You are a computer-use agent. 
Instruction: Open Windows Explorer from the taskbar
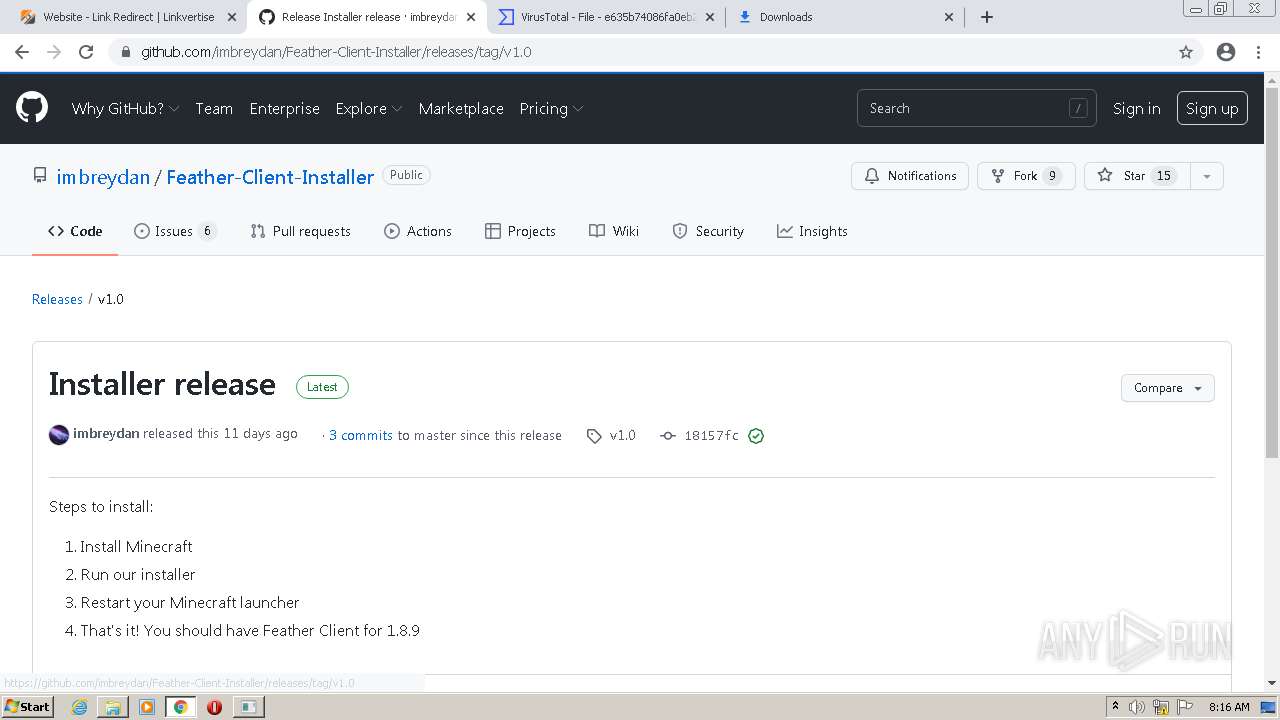pyautogui.click(x=113, y=707)
